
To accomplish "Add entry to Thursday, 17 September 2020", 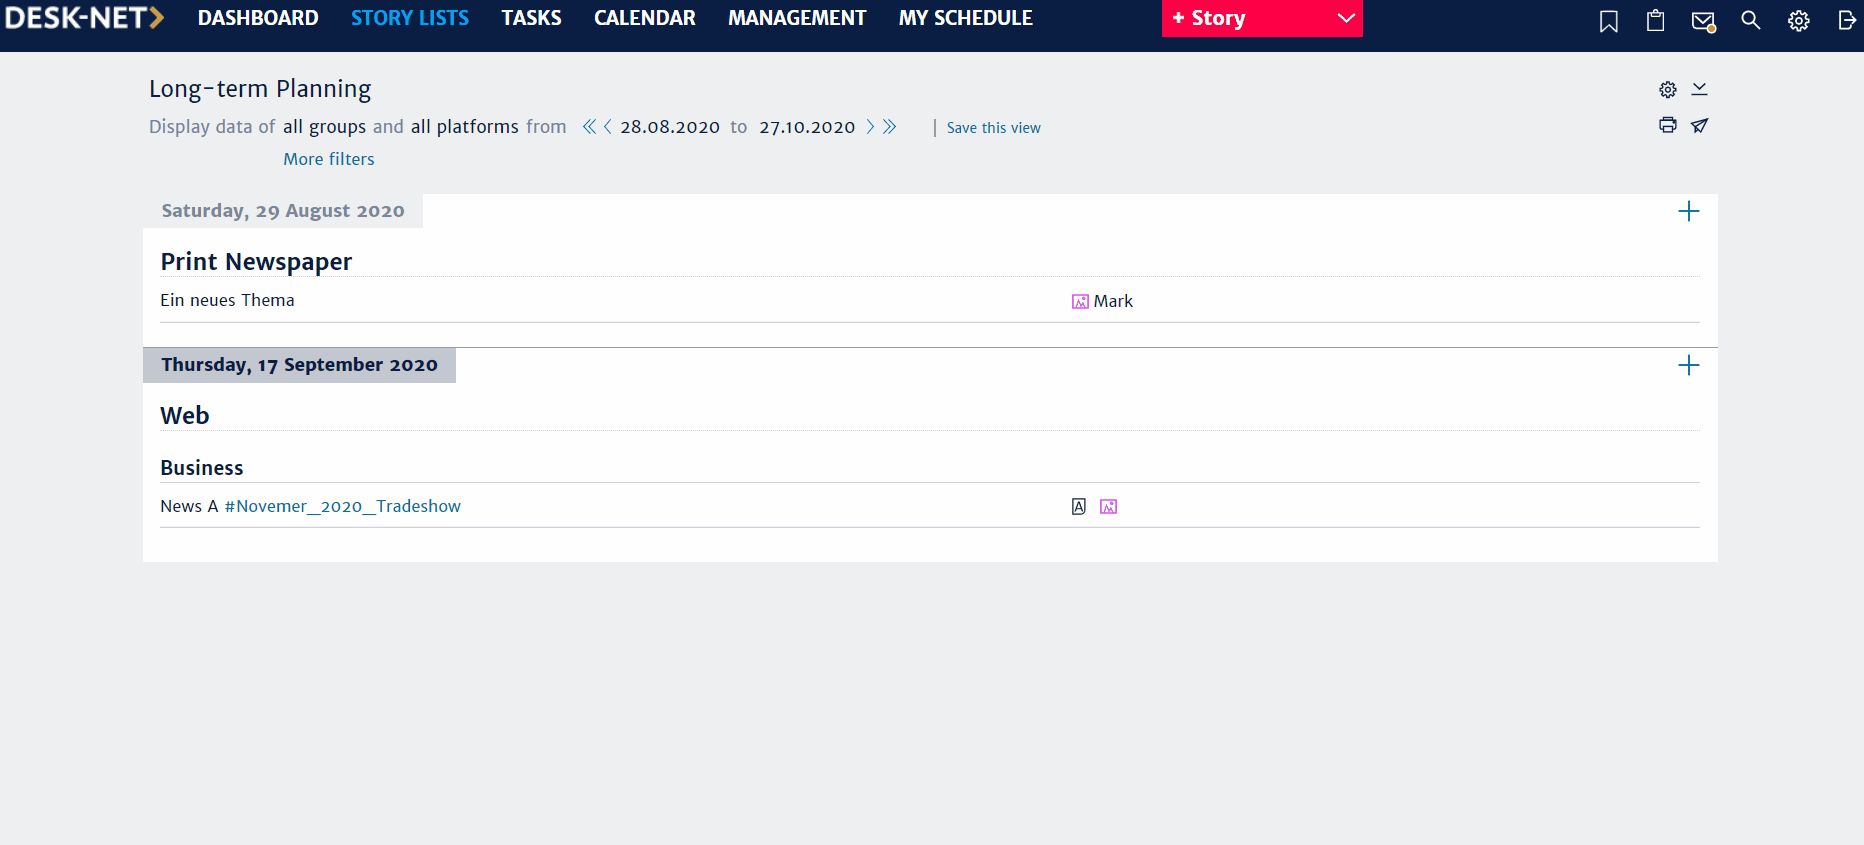I will coord(1688,365).
